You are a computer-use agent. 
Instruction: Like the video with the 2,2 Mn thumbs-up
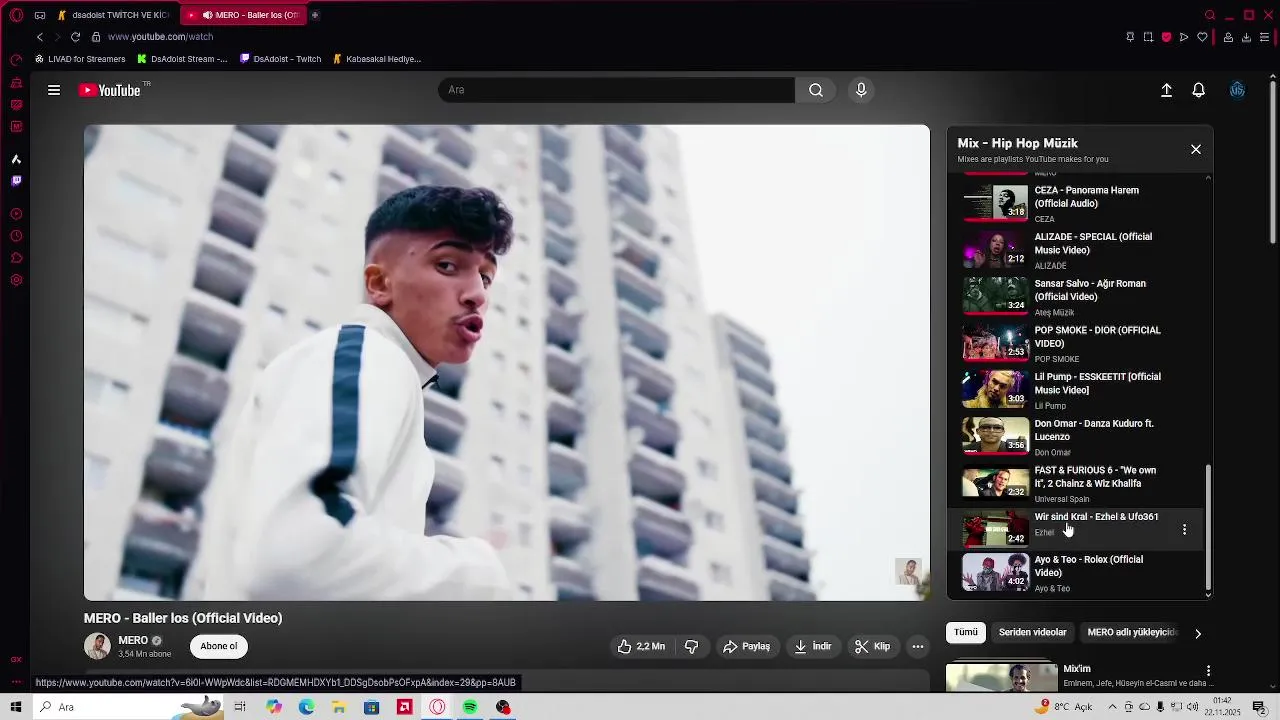(x=641, y=646)
